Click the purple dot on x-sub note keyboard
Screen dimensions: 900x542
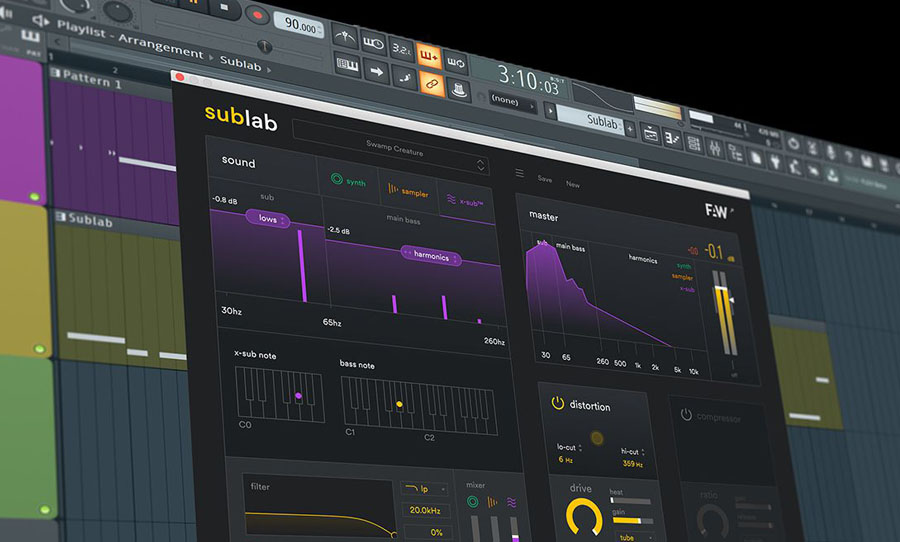[298, 396]
